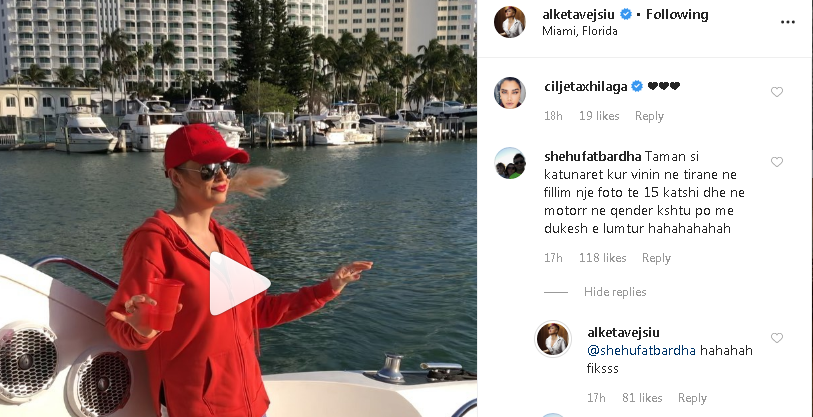Open shehufatbardha's avatar
The height and width of the screenshot is (417, 813).
coord(509,163)
